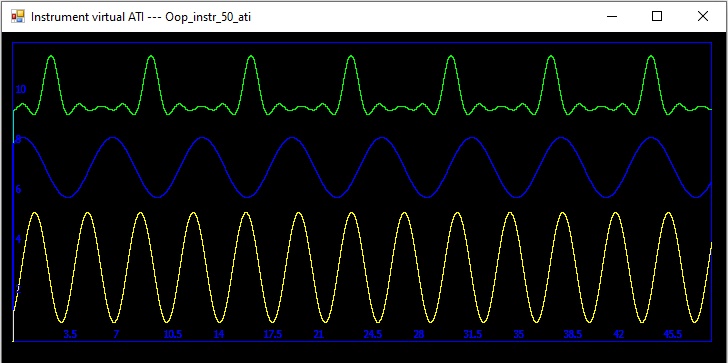Select the 38.5 time axis label
This screenshot has width=728, height=363.
click(x=572, y=334)
